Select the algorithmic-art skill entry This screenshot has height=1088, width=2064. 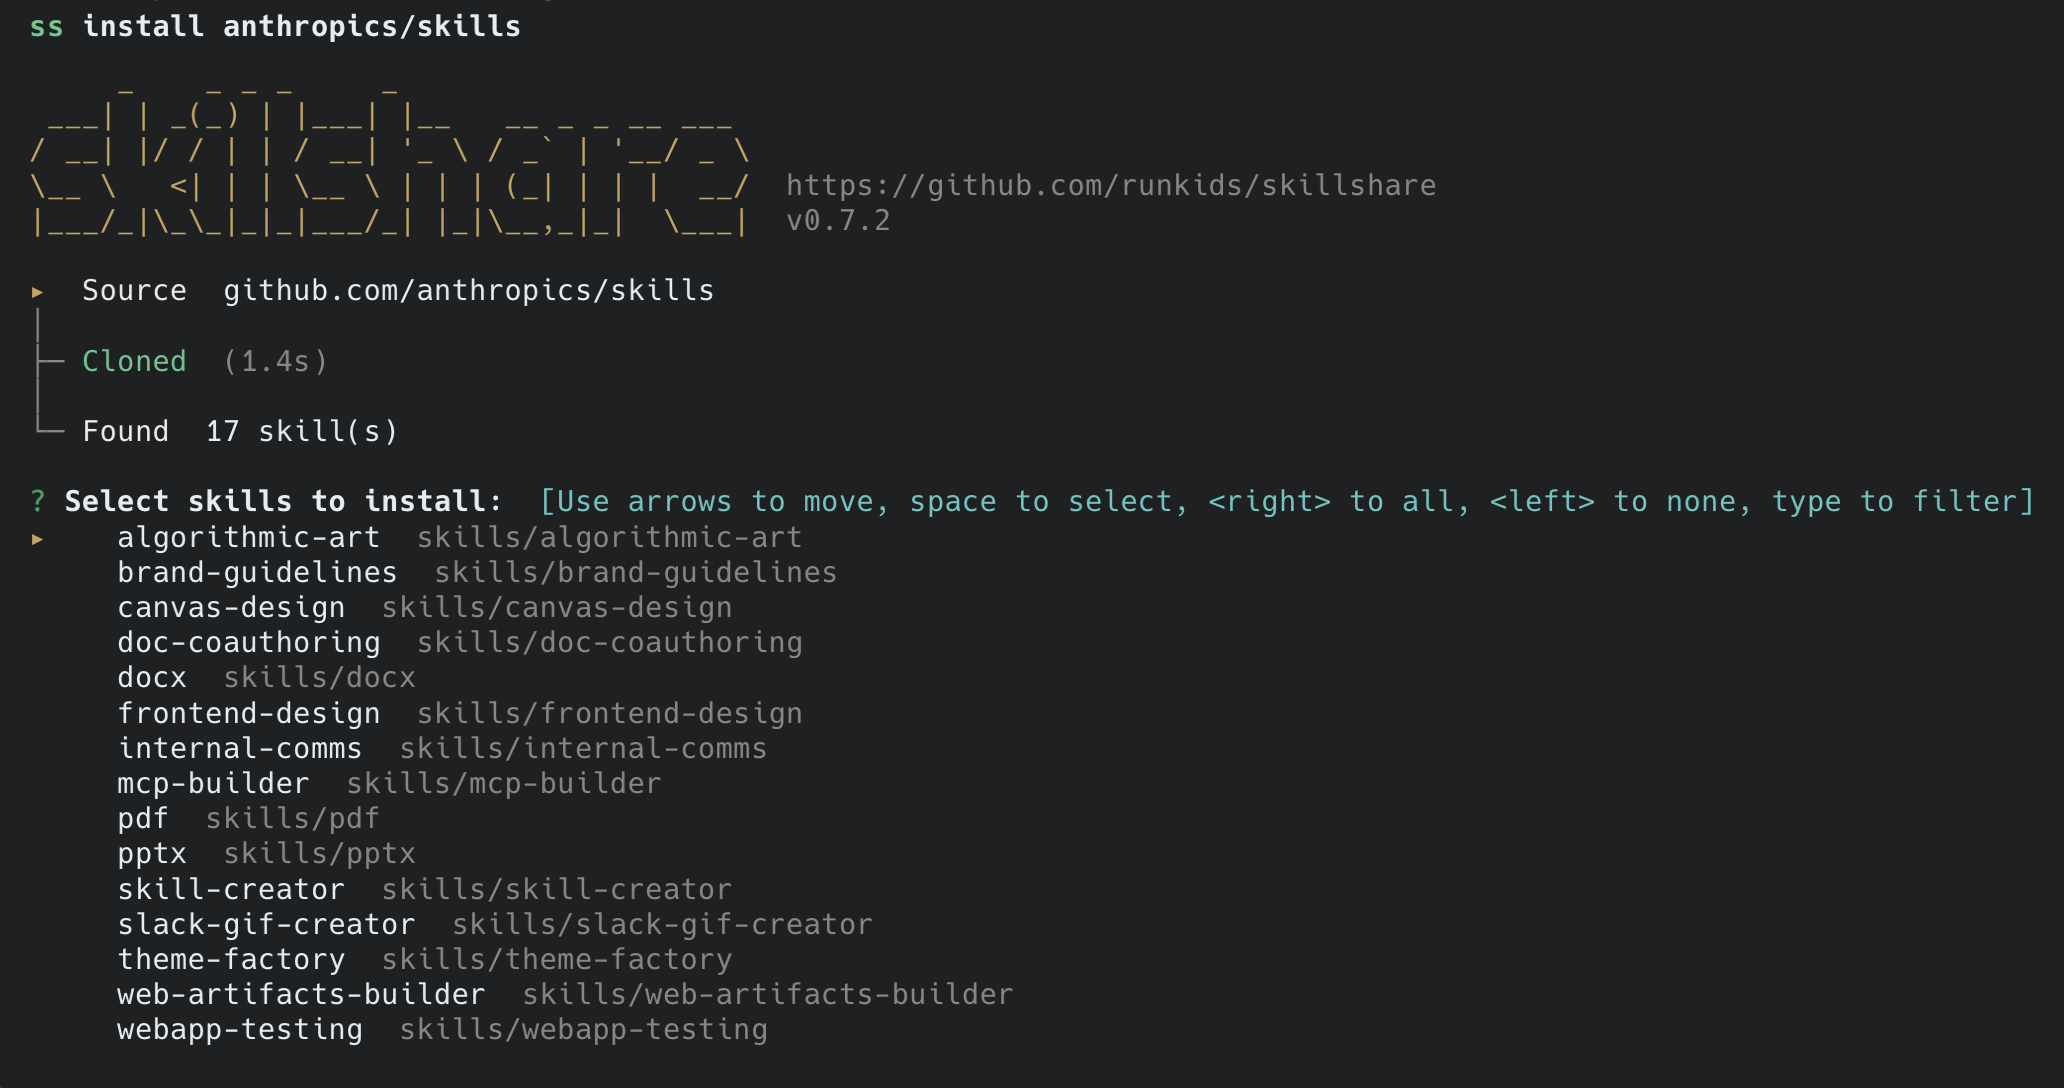tap(248, 537)
